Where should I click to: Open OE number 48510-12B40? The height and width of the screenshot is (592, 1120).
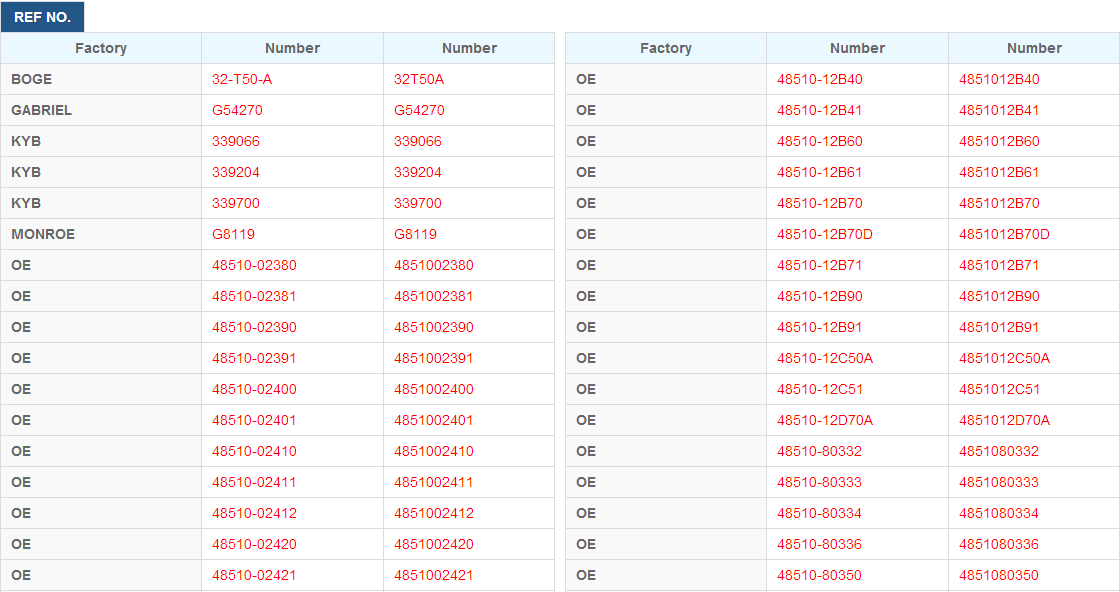pos(819,79)
